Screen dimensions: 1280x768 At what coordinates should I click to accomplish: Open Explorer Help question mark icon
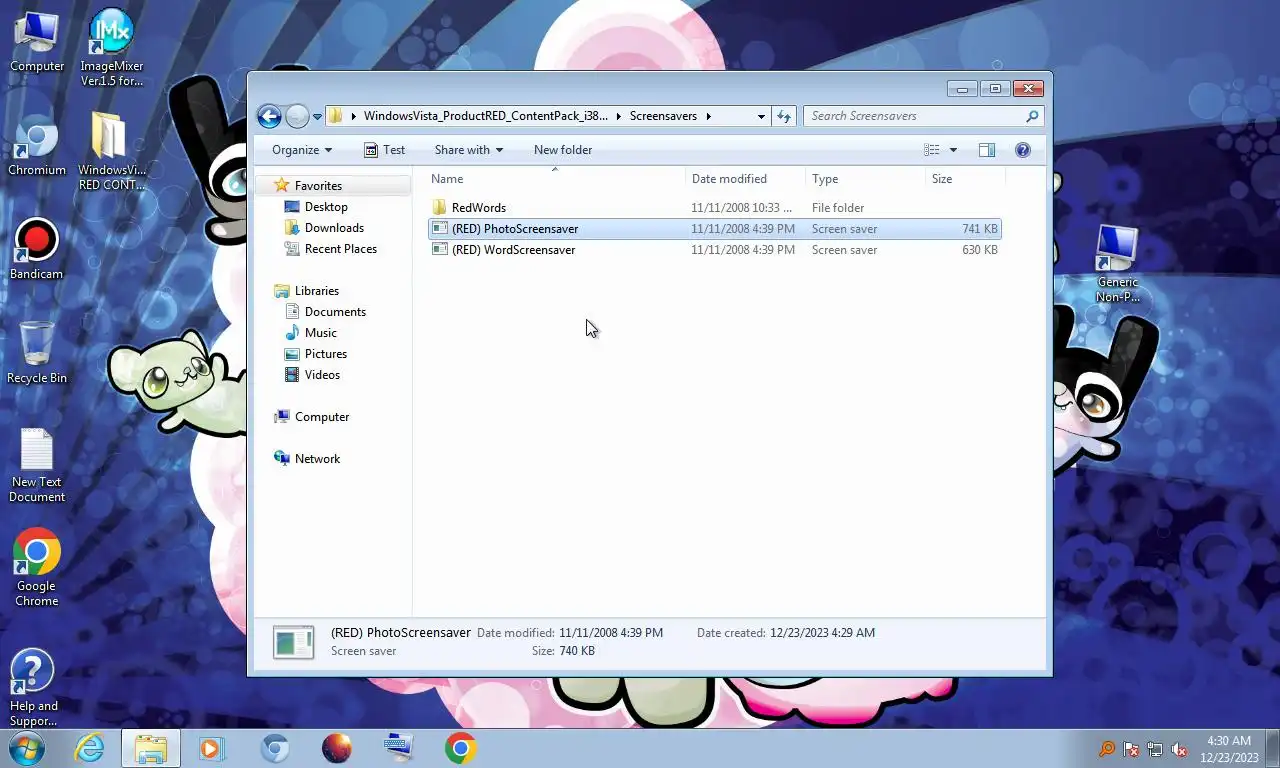pos(1022,150)
